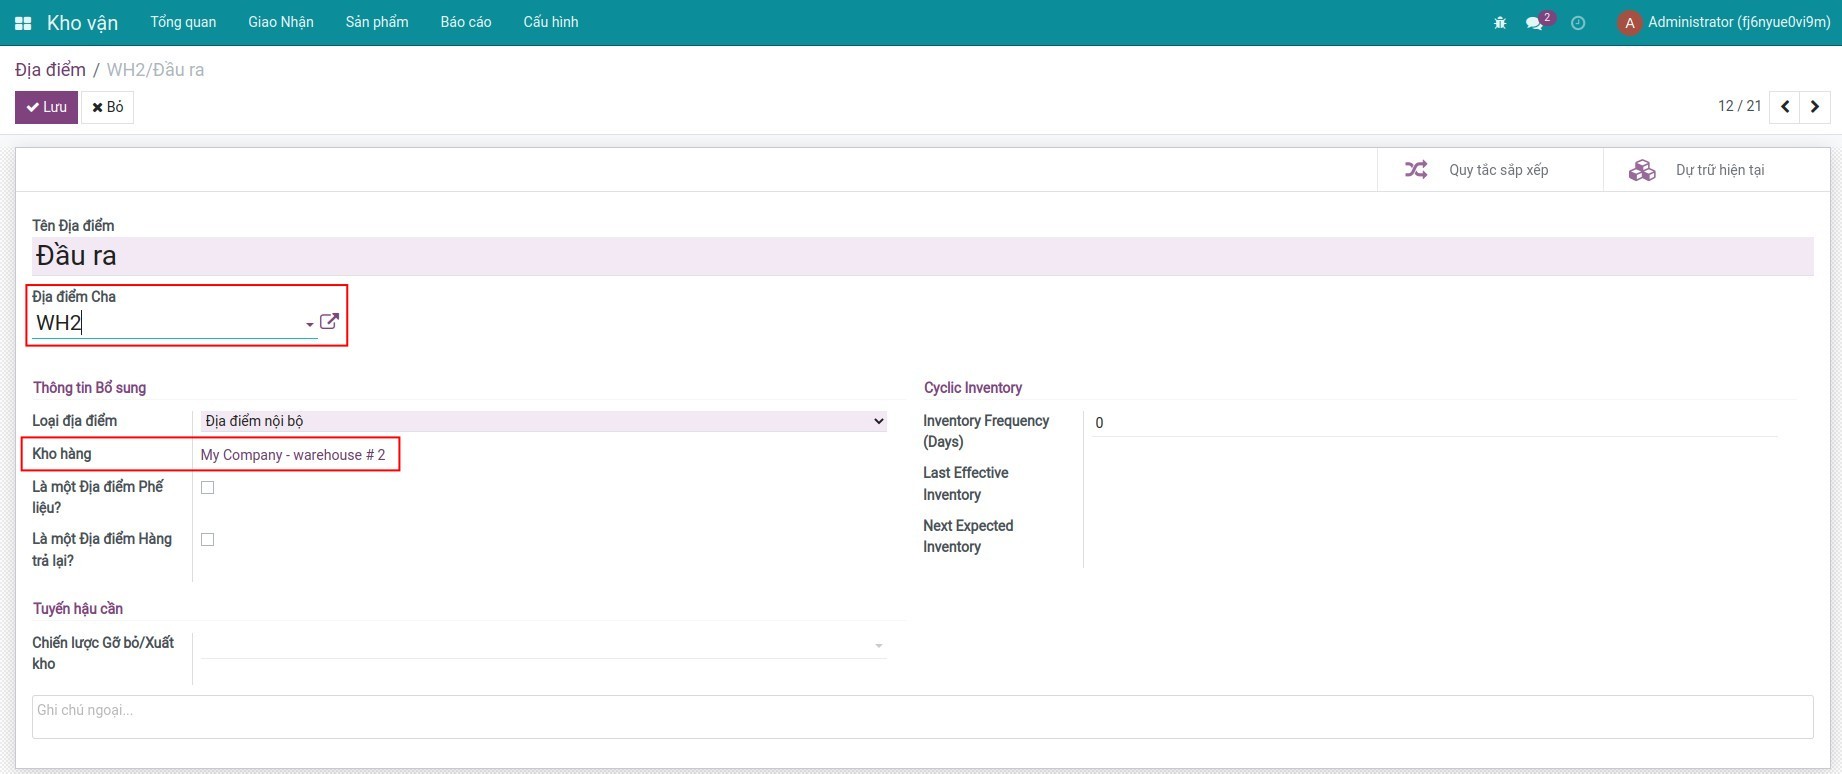Screen dimensions: 1842x774
Task: Toggle the return location checkbox
Action: pyautogui.click(x=208, y=540)
